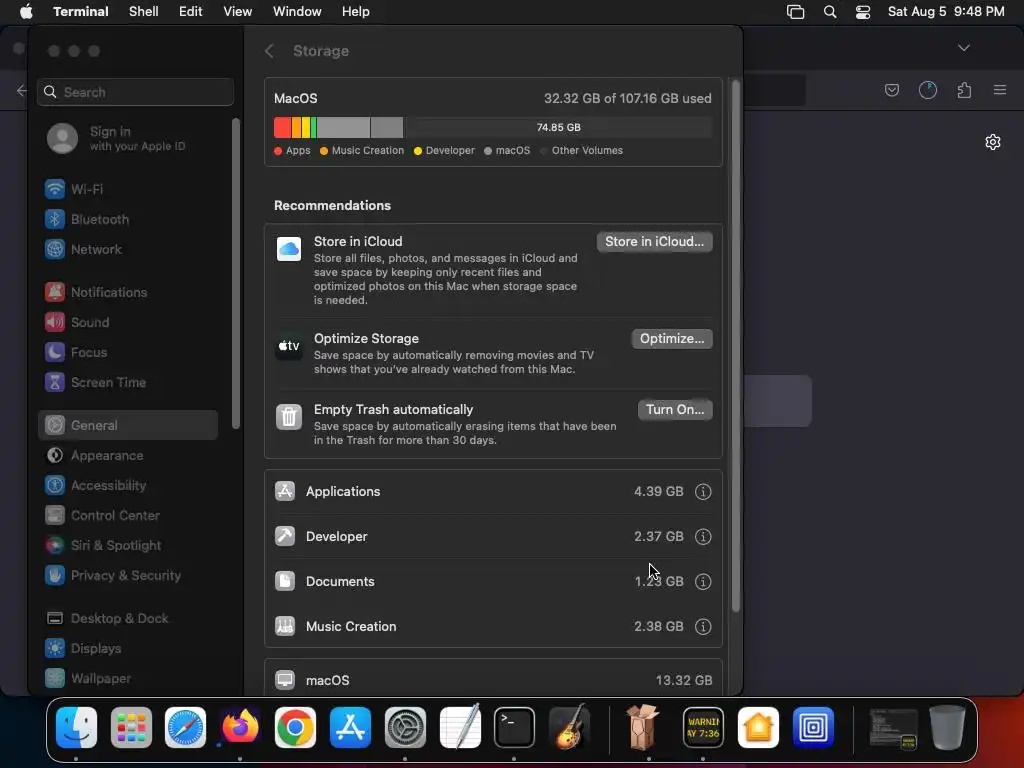This screenshot has height=768, width=1024.
Task: Open Appearance settings
Action: coord(93,456)
